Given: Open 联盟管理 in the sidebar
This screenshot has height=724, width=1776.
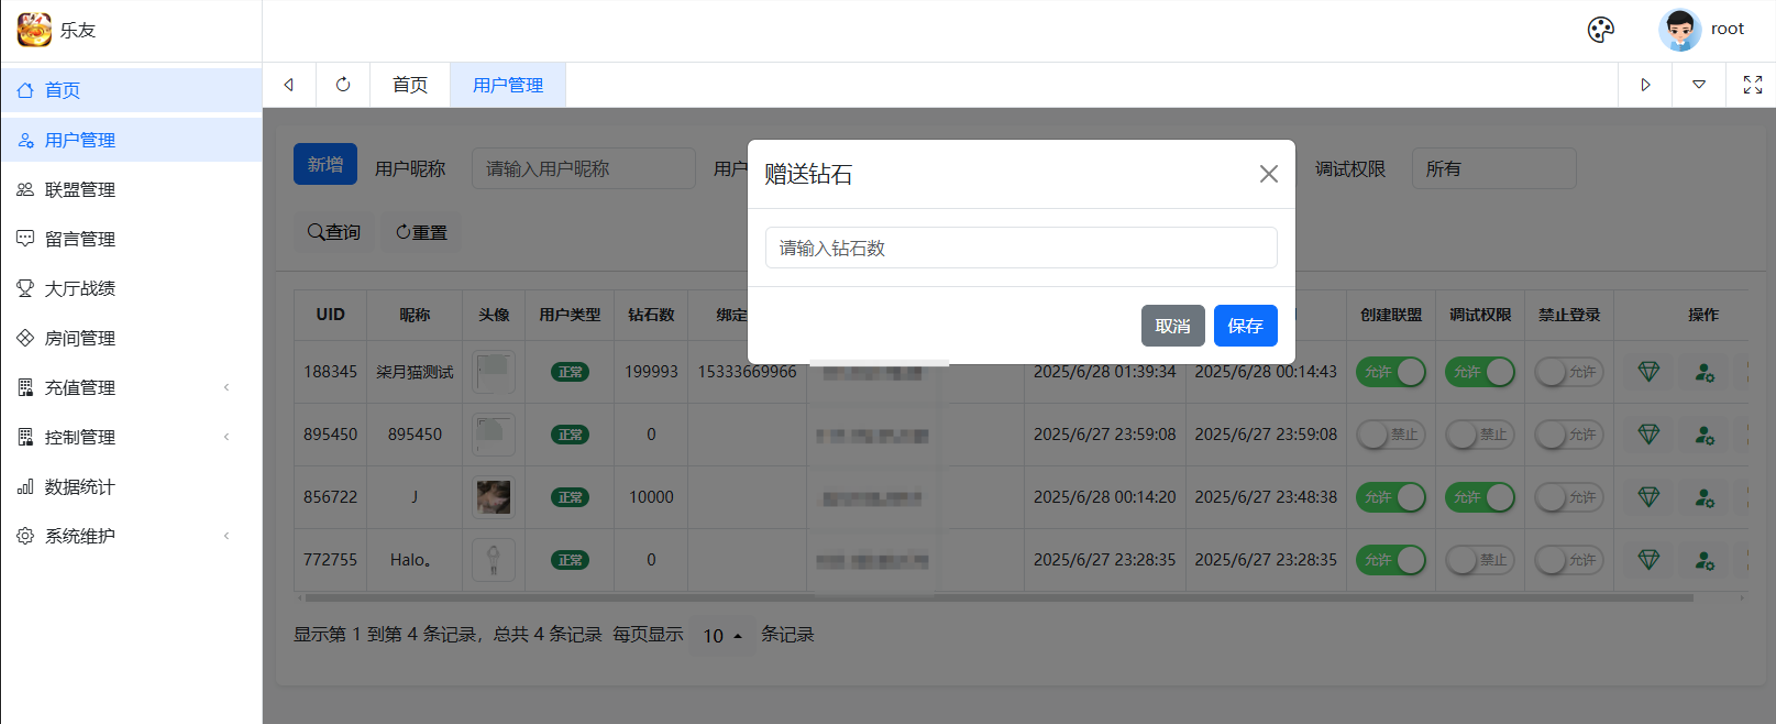Looking at the screenshot, I should pos(80,190).
